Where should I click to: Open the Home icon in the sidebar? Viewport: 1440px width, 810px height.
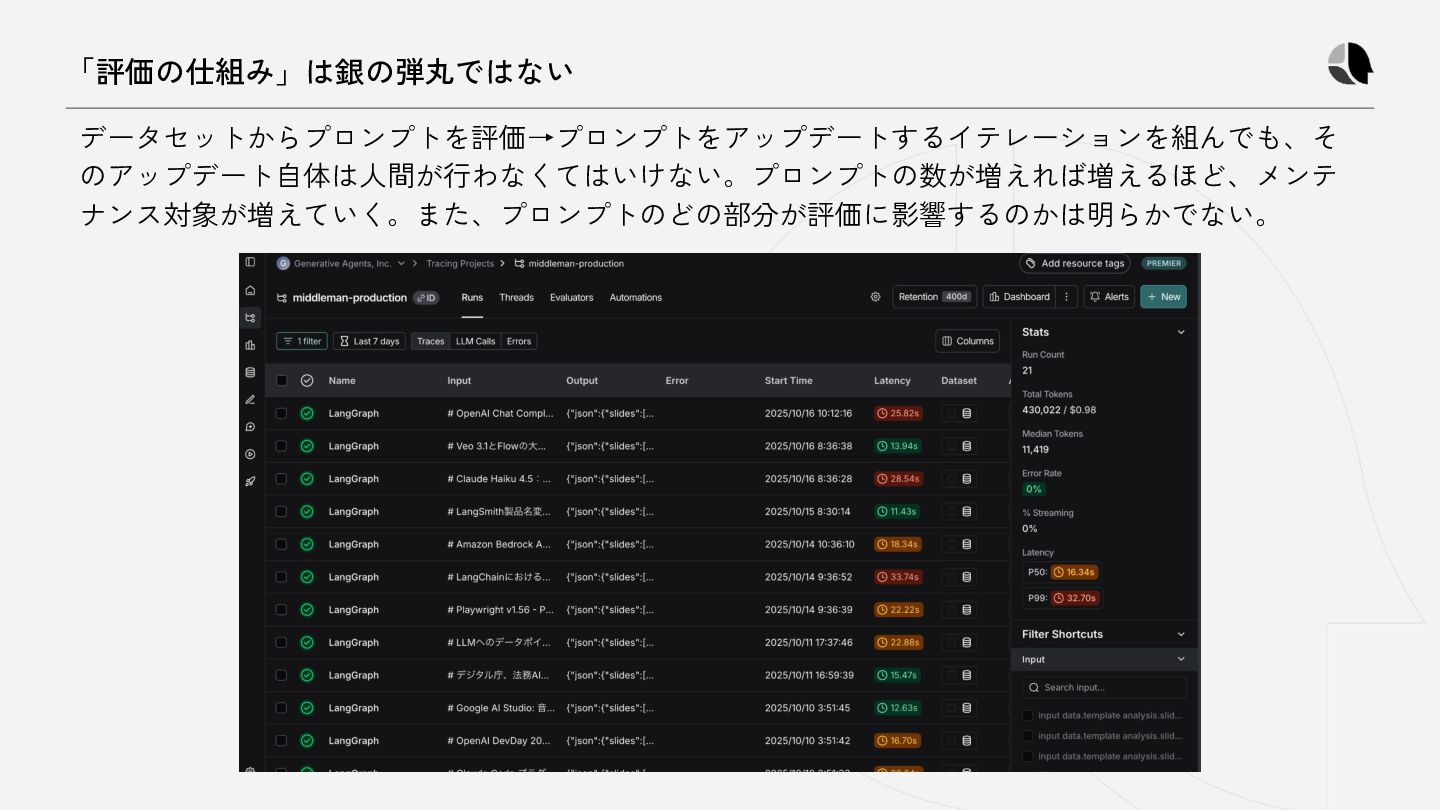pos(250,290)
